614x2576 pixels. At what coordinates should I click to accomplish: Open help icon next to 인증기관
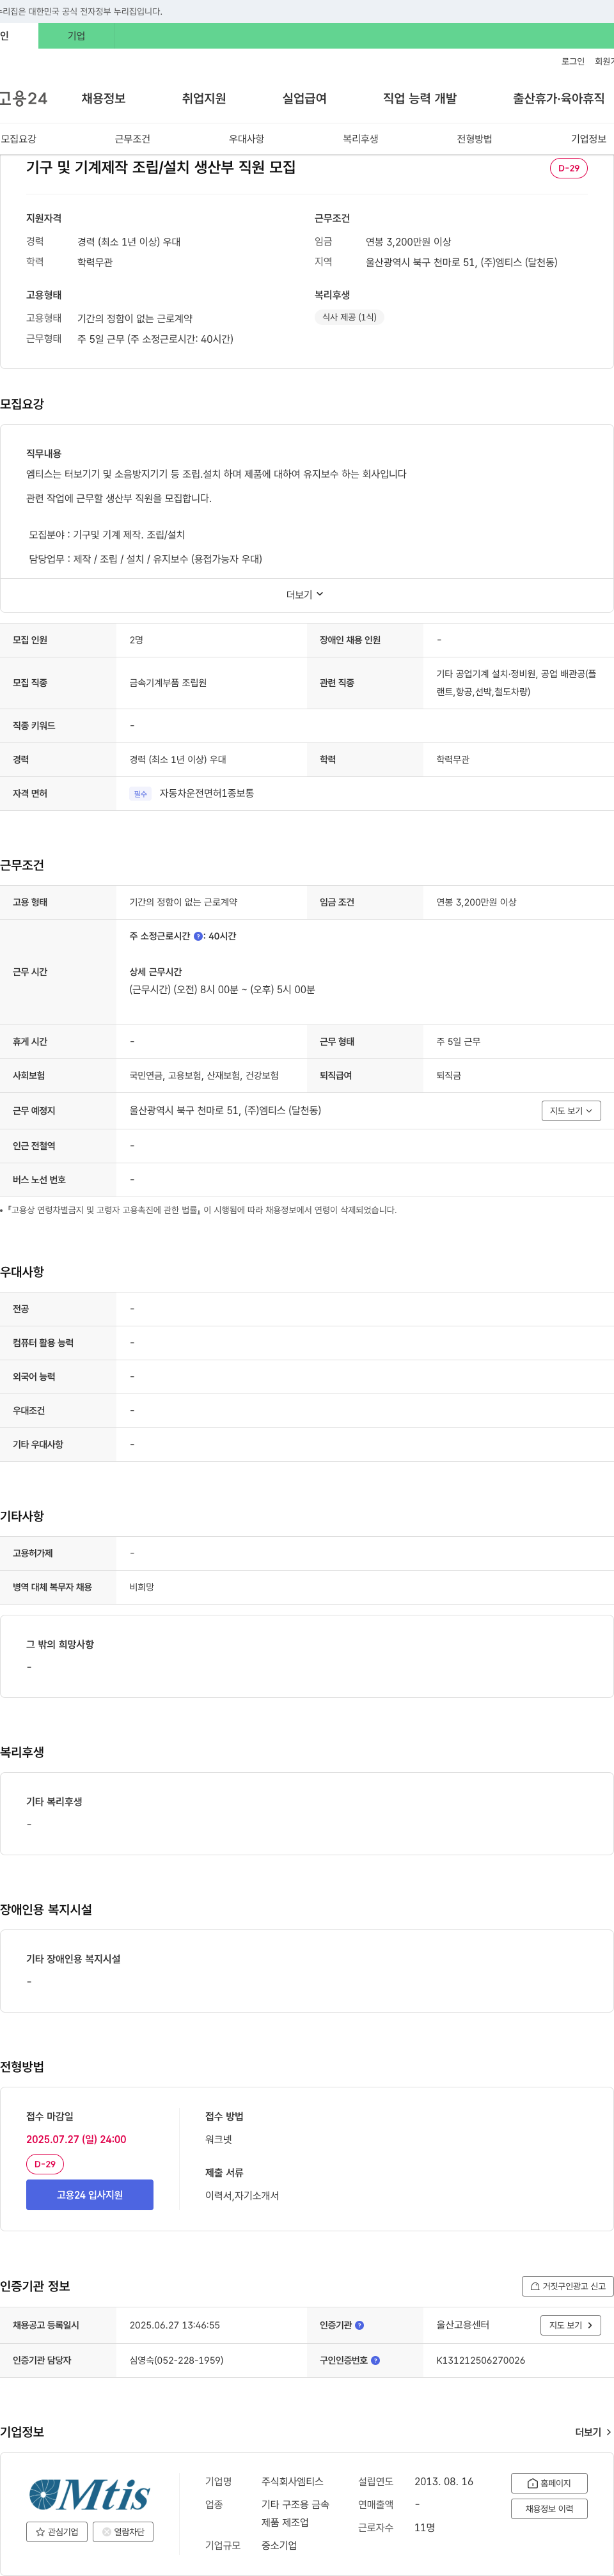click(x=359, y=2326)
